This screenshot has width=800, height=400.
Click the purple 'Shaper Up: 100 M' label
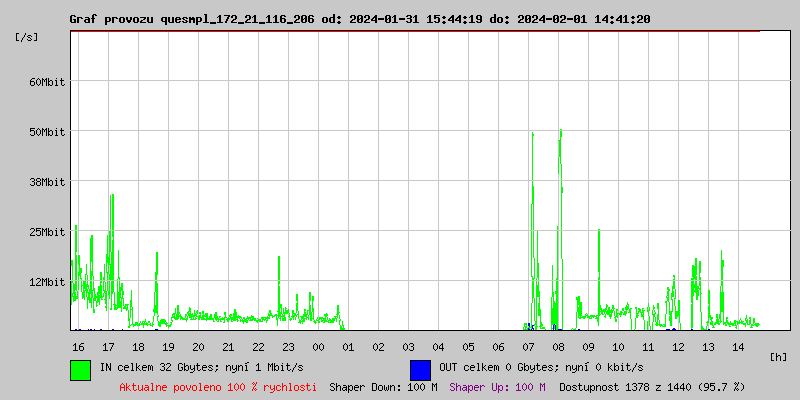497,387
